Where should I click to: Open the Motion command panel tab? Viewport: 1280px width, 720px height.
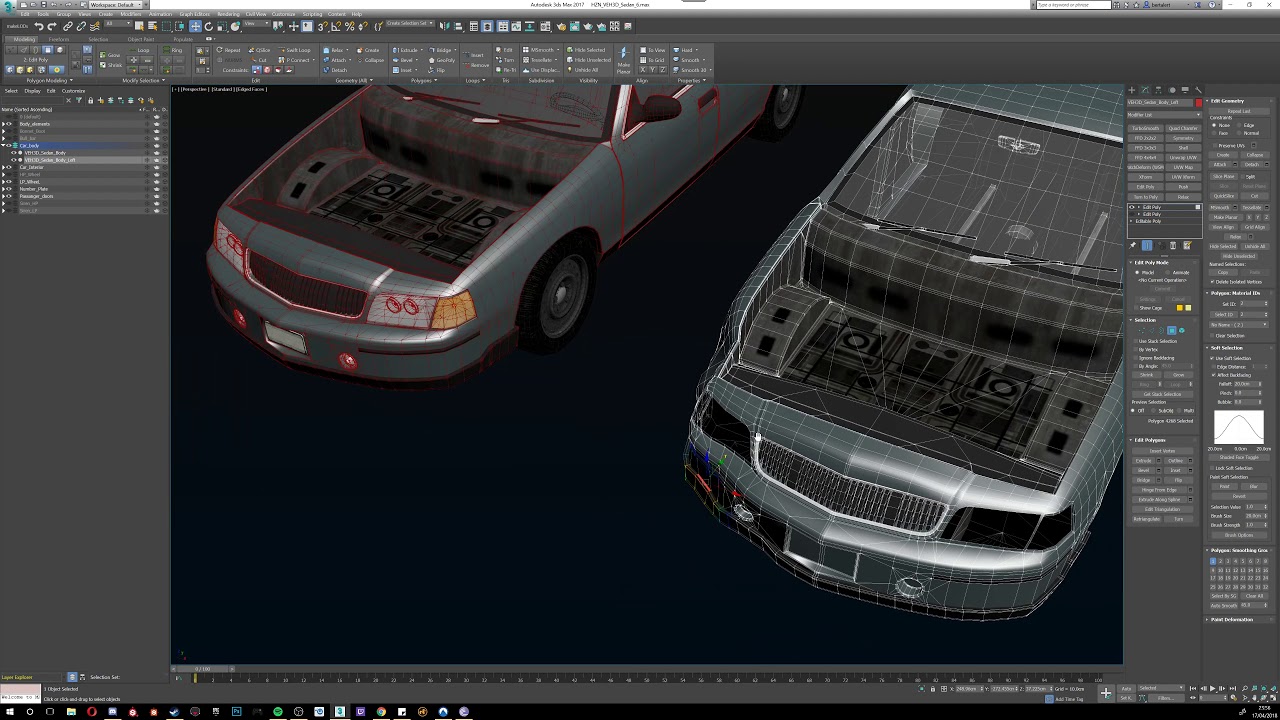(1173, 90)
